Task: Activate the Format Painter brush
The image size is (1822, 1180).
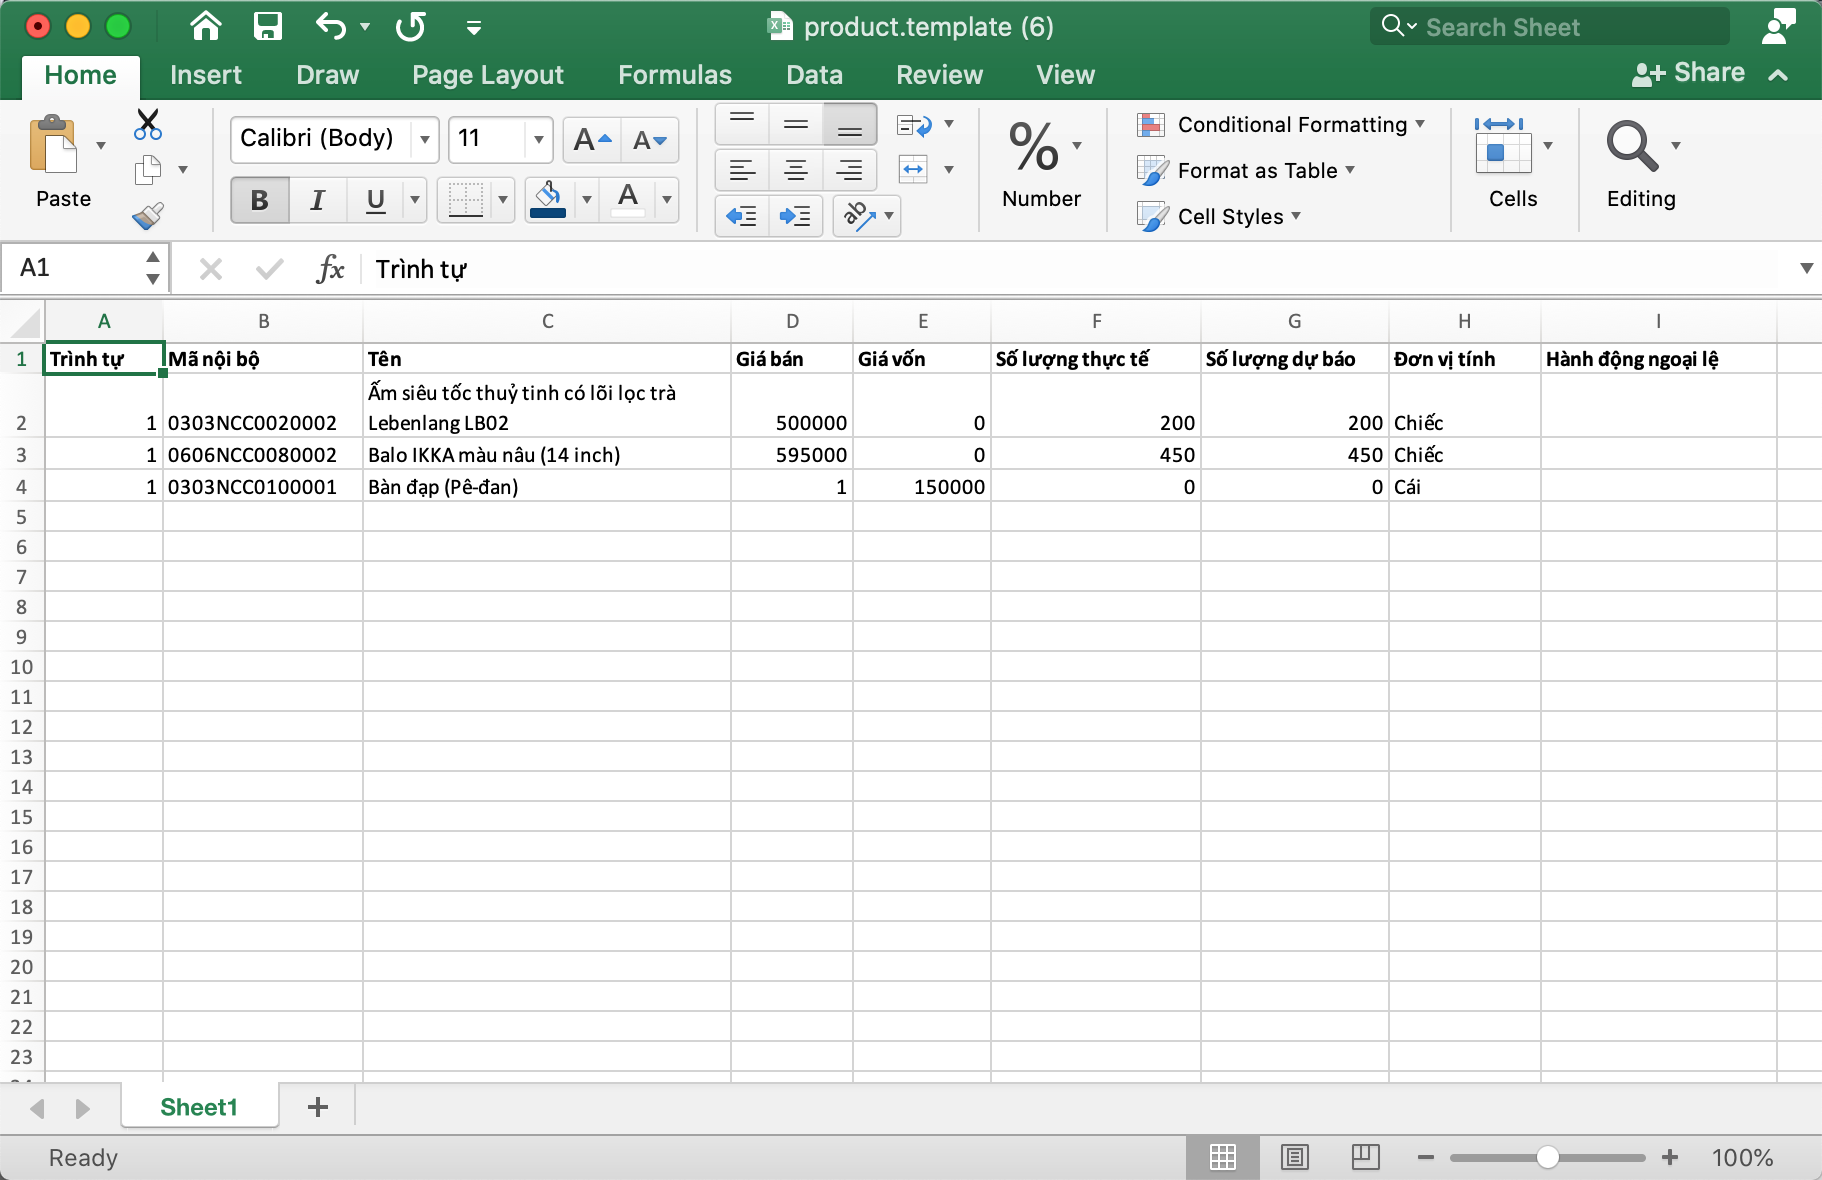Action: click(x=148, y=215)
